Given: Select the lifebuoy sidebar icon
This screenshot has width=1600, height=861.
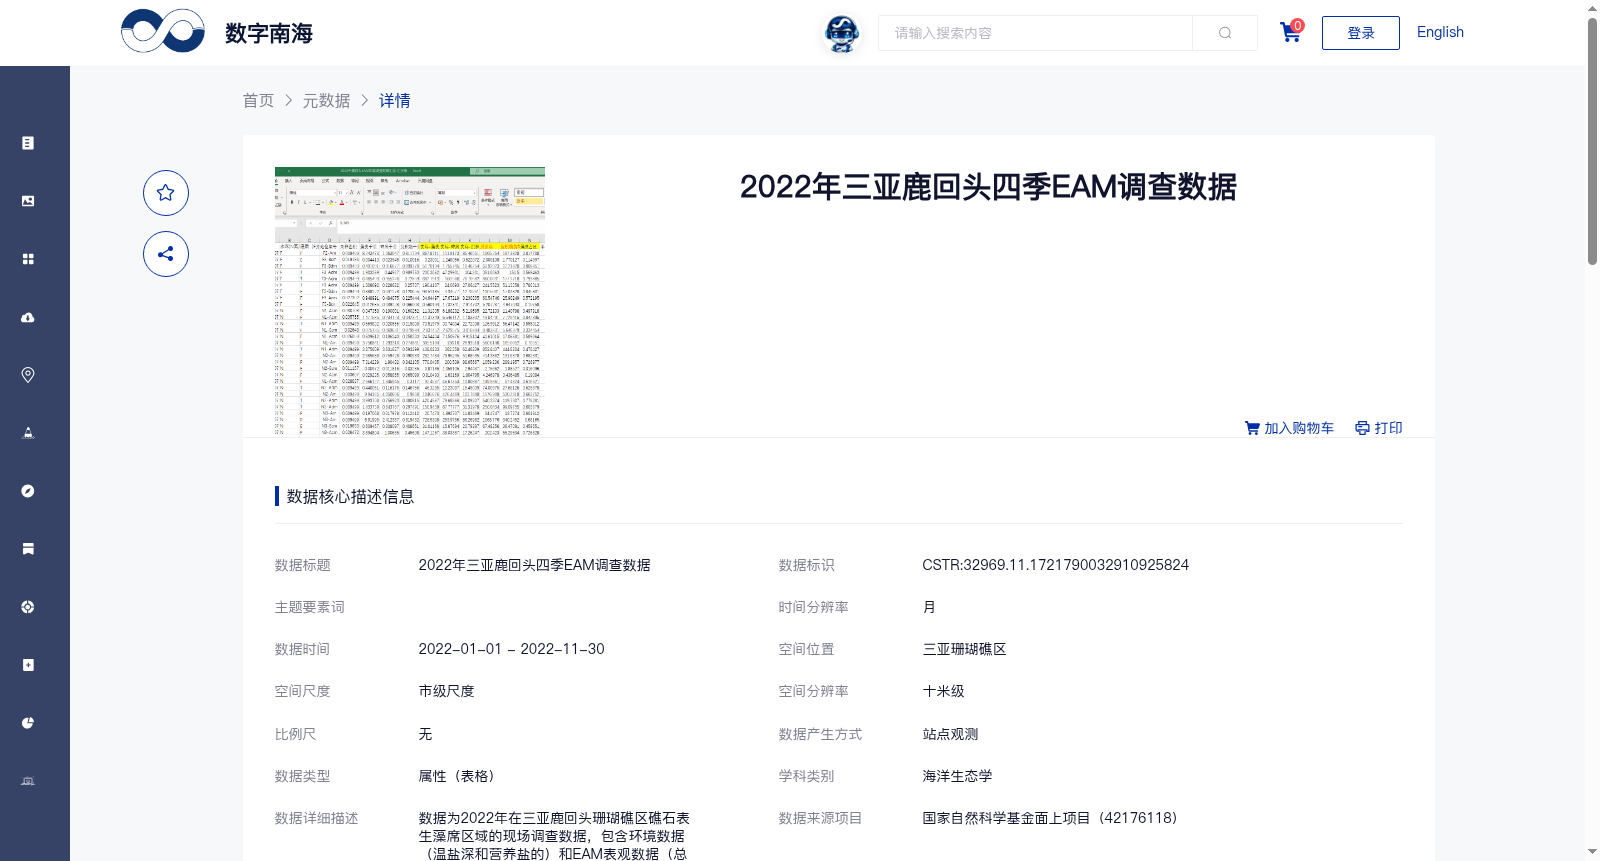Looking at the screenshot, I should (28, 607).
